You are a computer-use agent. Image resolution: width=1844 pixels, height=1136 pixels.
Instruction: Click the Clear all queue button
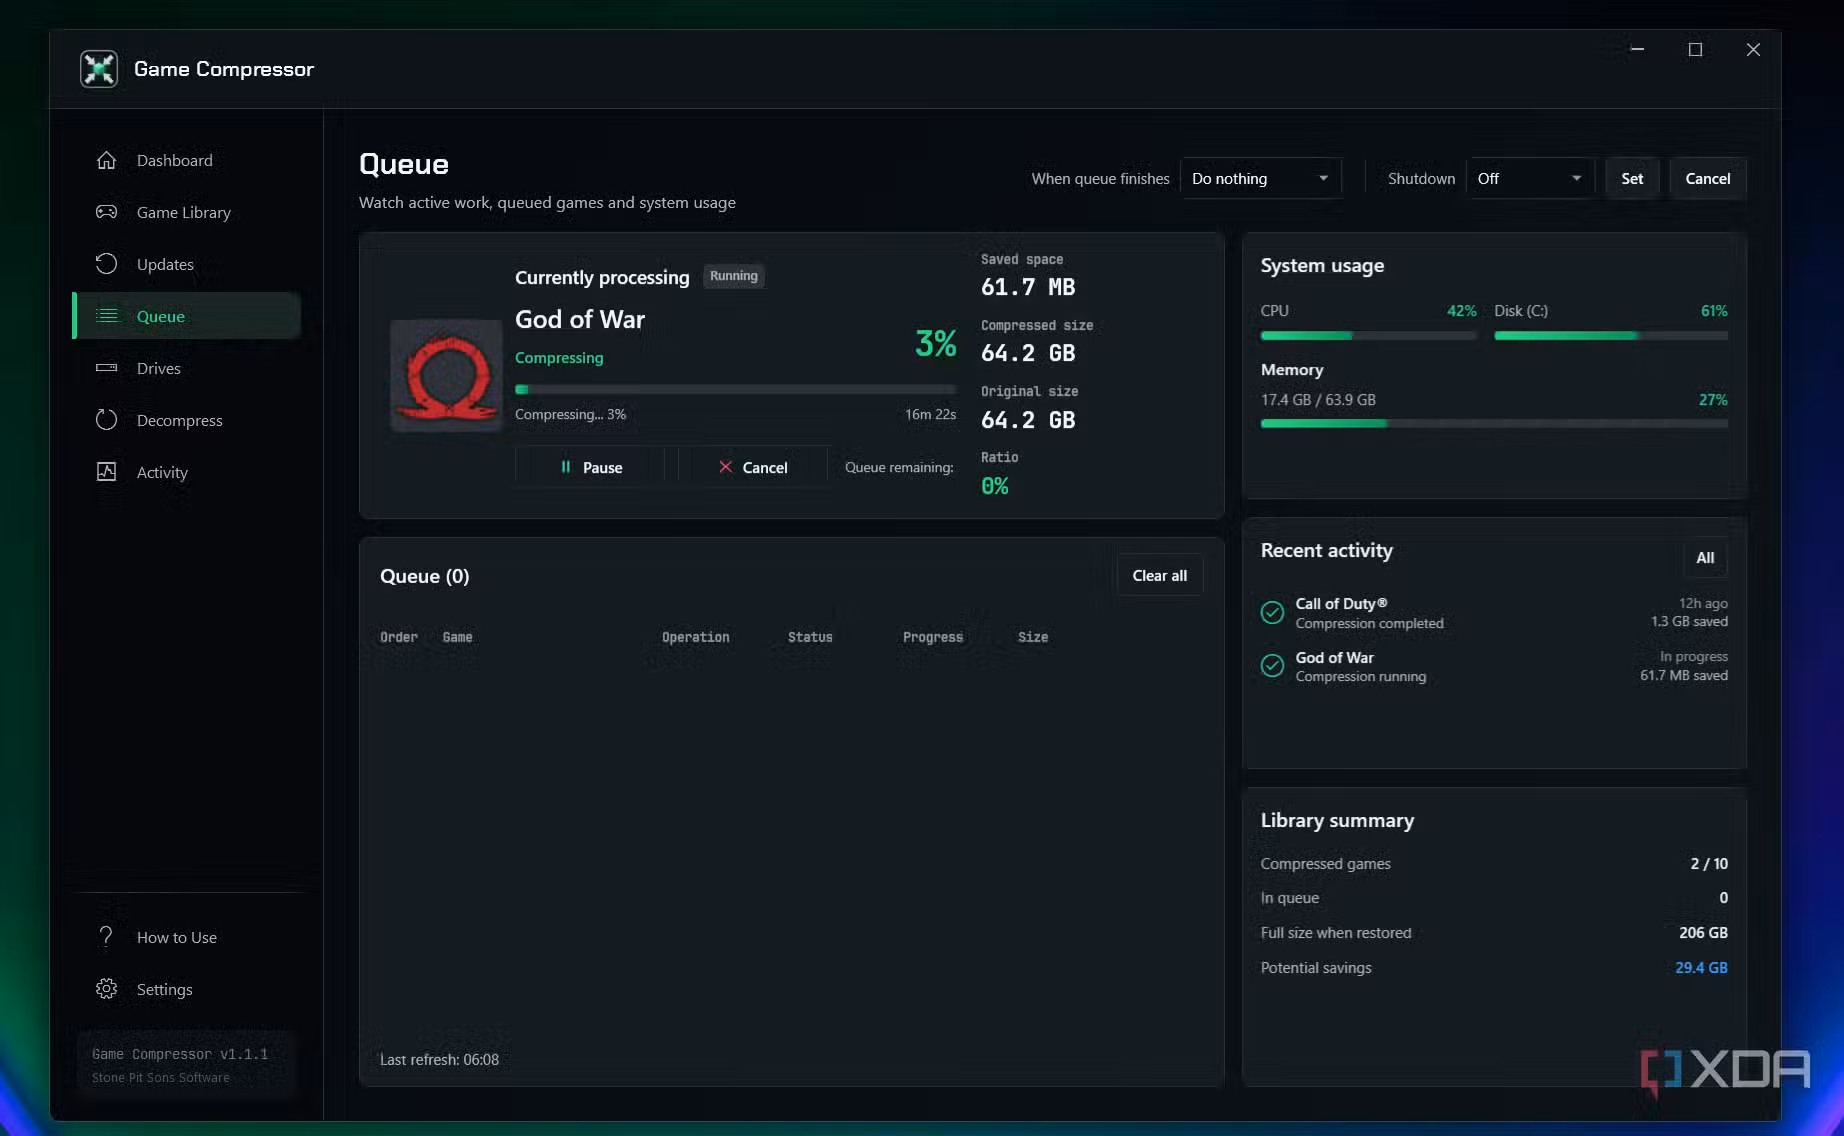coord(1160,576)
